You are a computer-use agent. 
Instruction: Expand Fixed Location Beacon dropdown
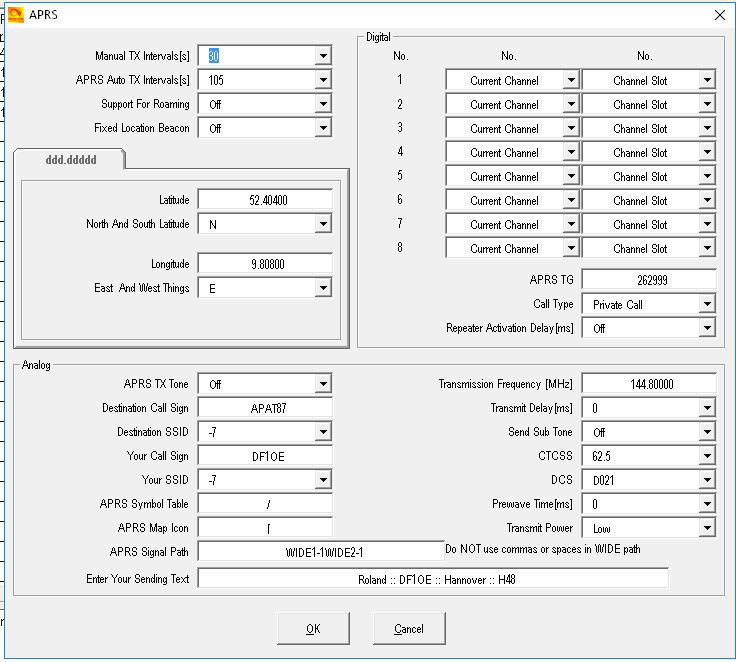click(x=323, y=128)
